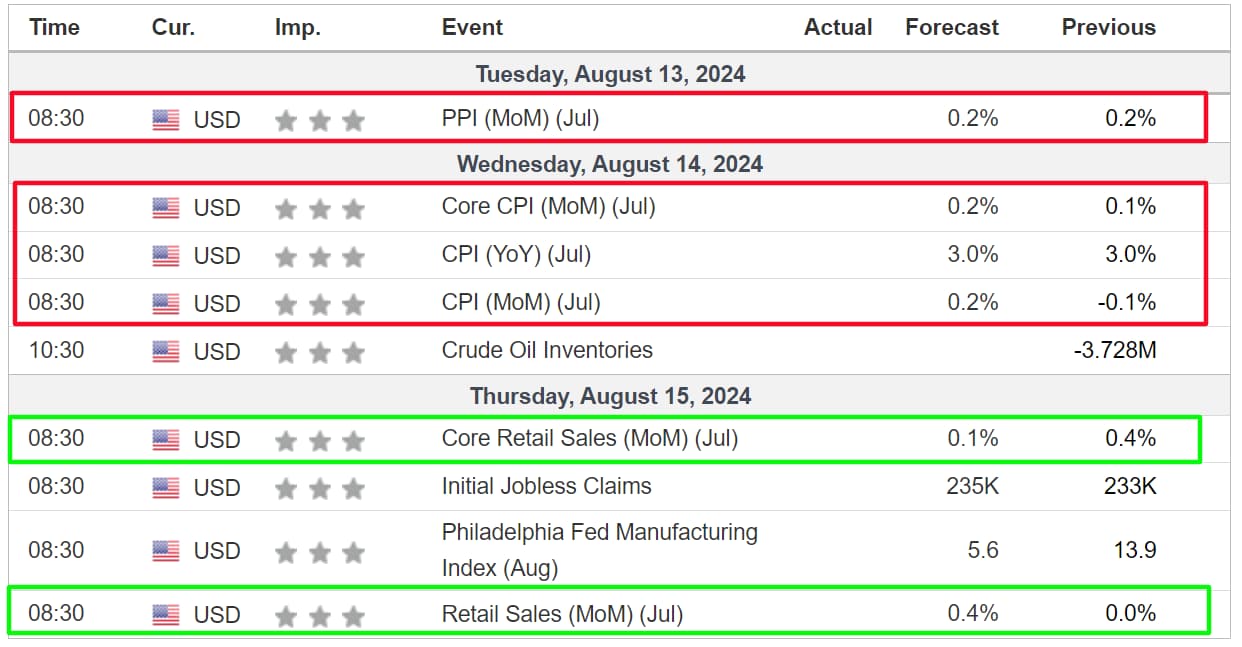Select the Thursday, August 15, 2024 date row
1242x647 pixels.
pyautogui.click(x=620, y=396)
